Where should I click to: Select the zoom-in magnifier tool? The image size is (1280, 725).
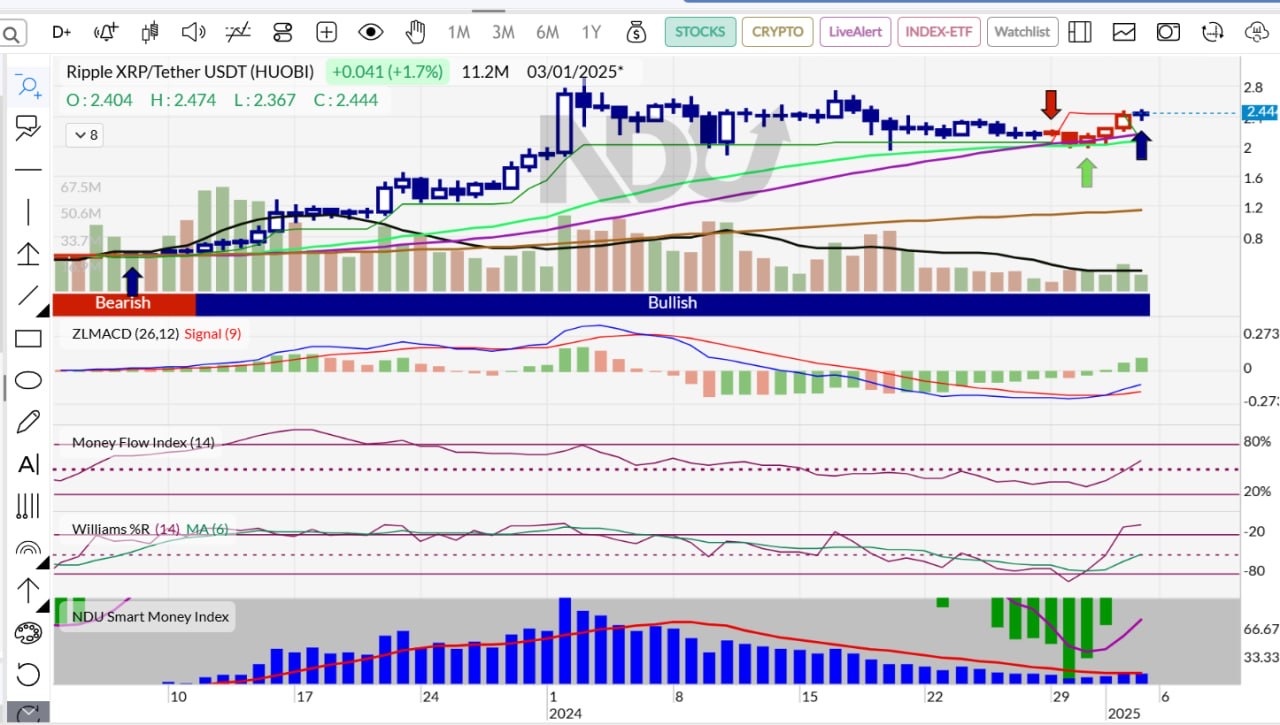click(x=29, y=87)
